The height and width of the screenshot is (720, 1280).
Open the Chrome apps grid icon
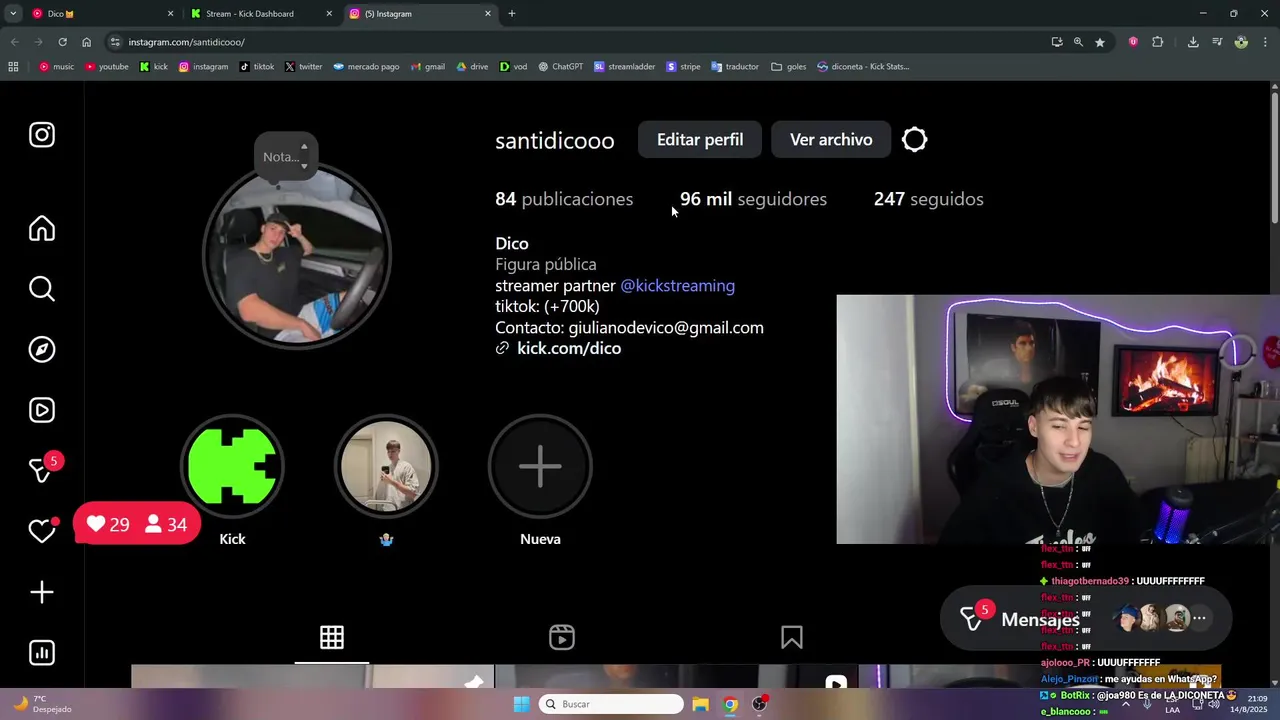13,67
